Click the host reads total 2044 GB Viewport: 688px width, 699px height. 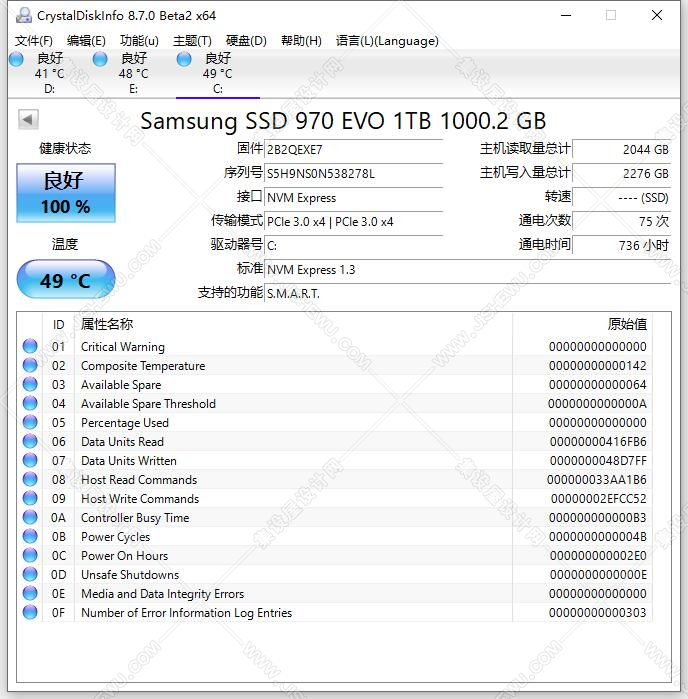click(622, 149)
